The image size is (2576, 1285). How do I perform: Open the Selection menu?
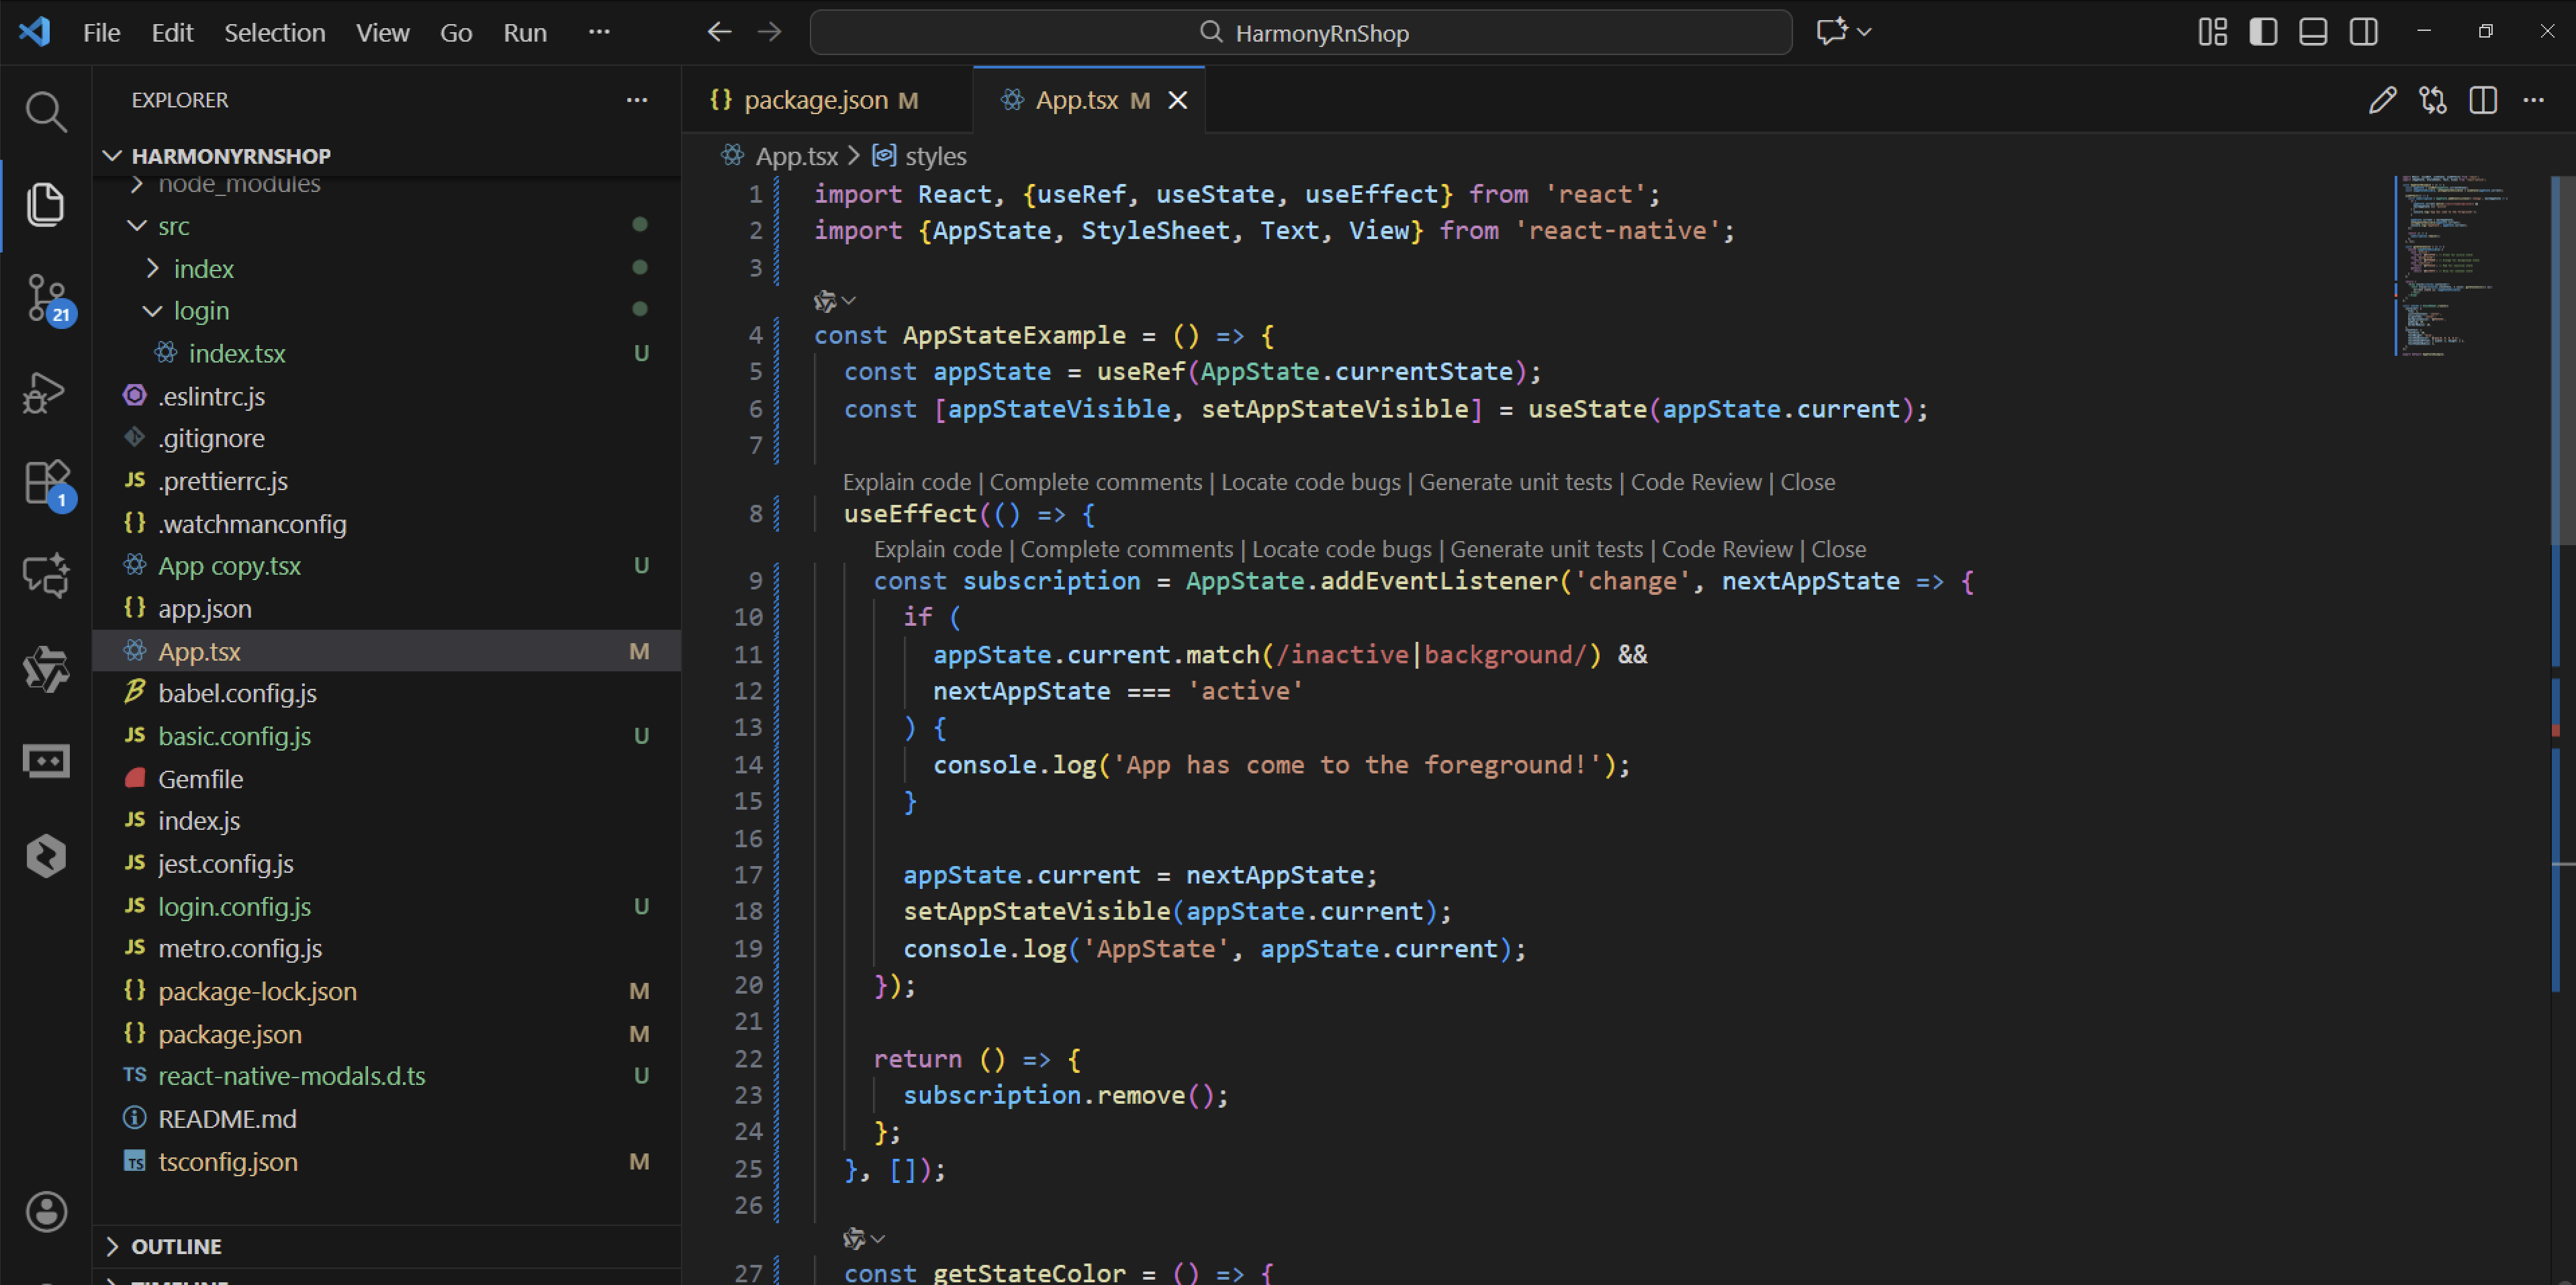[x=274, y=32]
